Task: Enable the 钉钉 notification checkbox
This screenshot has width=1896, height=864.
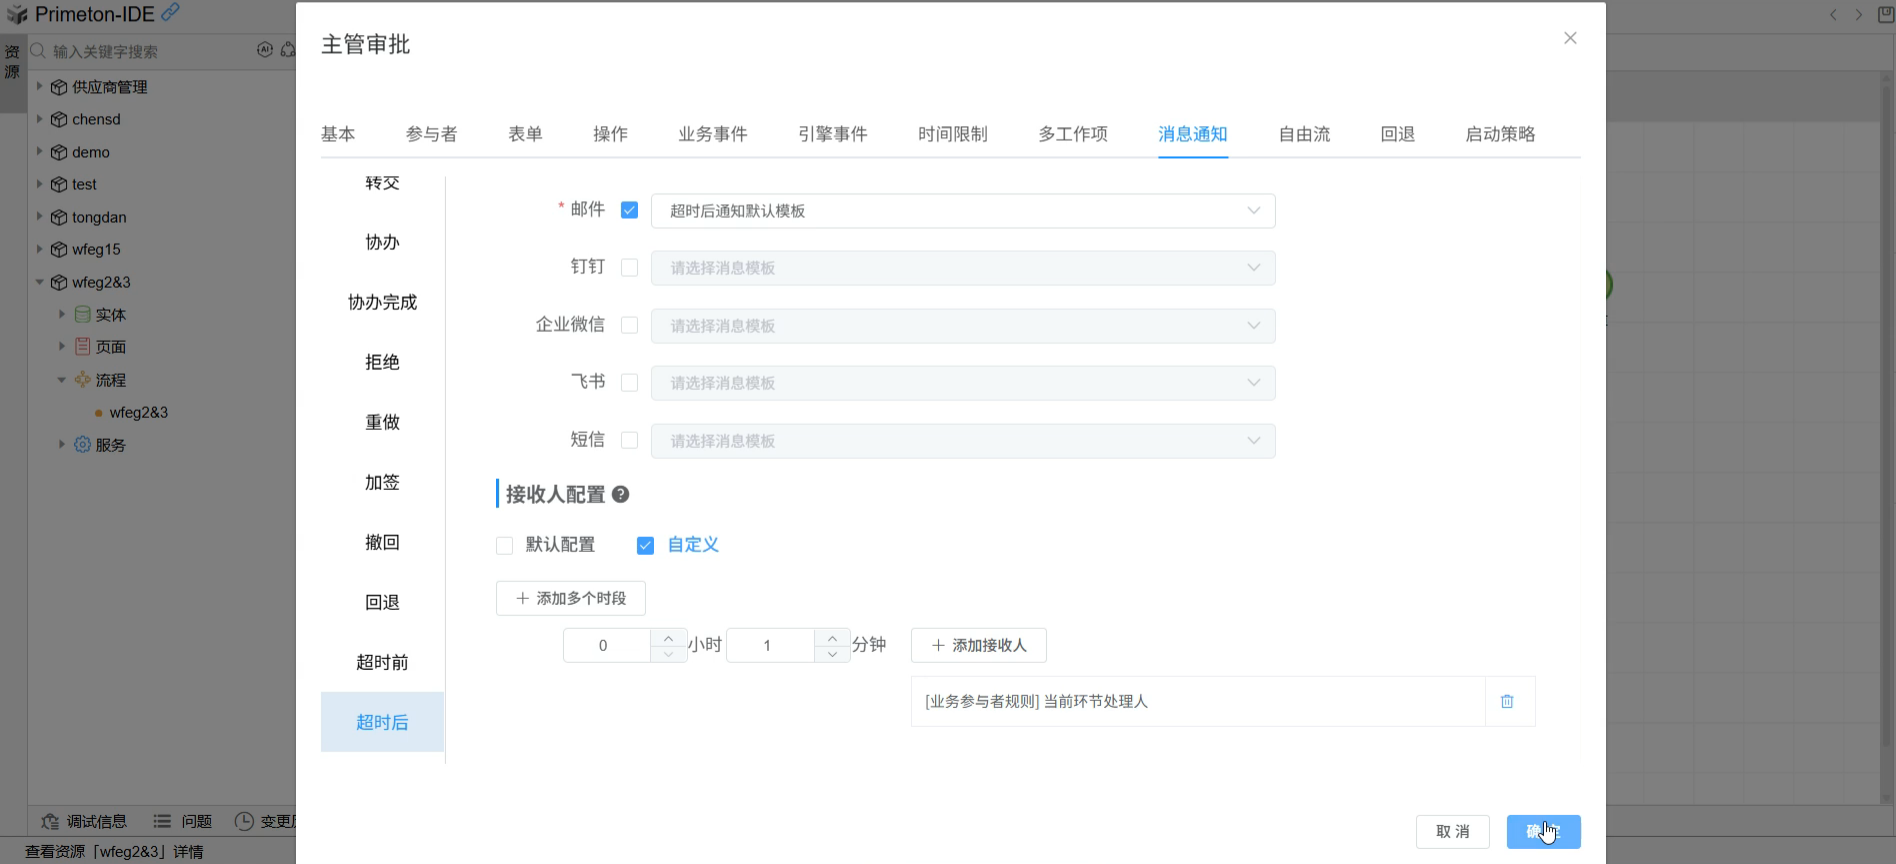Action: coord(629,268)
